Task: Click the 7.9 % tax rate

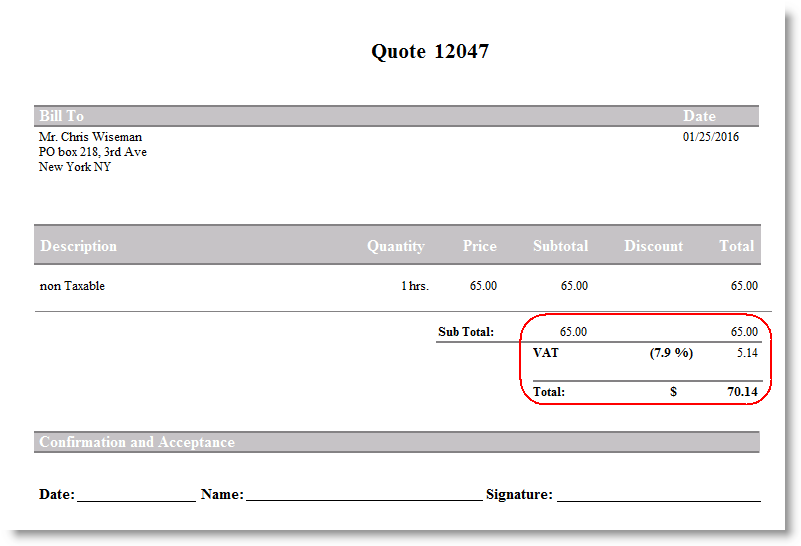Action: click(671, 353)
